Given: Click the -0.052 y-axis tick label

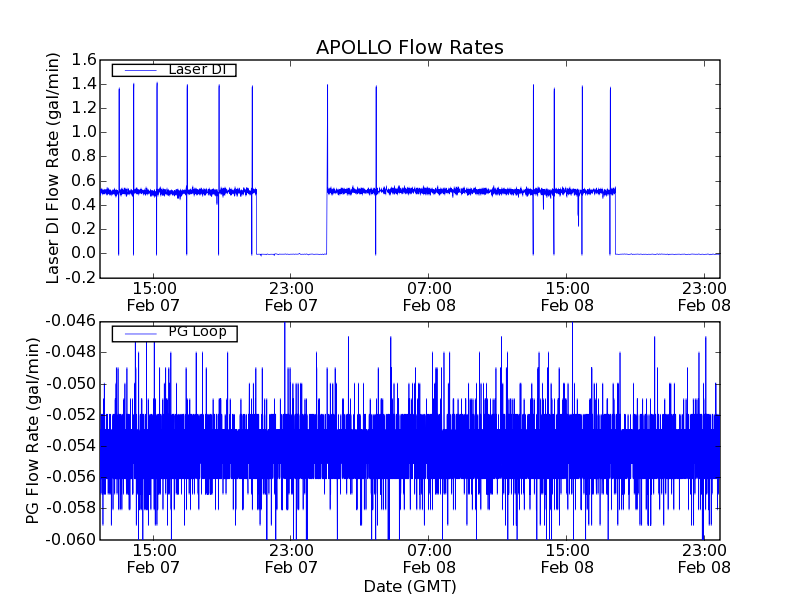Looking at the screenshot, I should (x=71, y=414).
